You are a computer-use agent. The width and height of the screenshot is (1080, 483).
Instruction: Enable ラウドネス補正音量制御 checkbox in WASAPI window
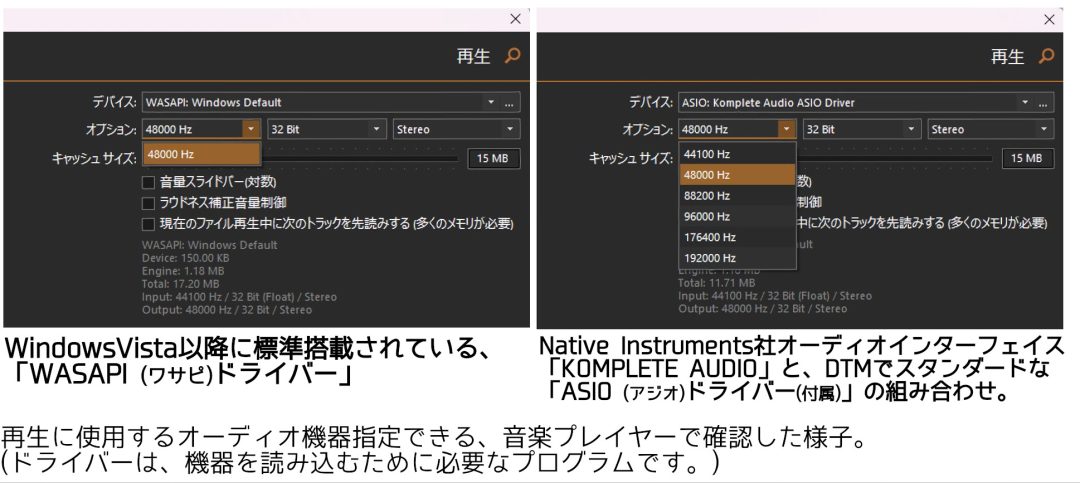pos(148,203)
